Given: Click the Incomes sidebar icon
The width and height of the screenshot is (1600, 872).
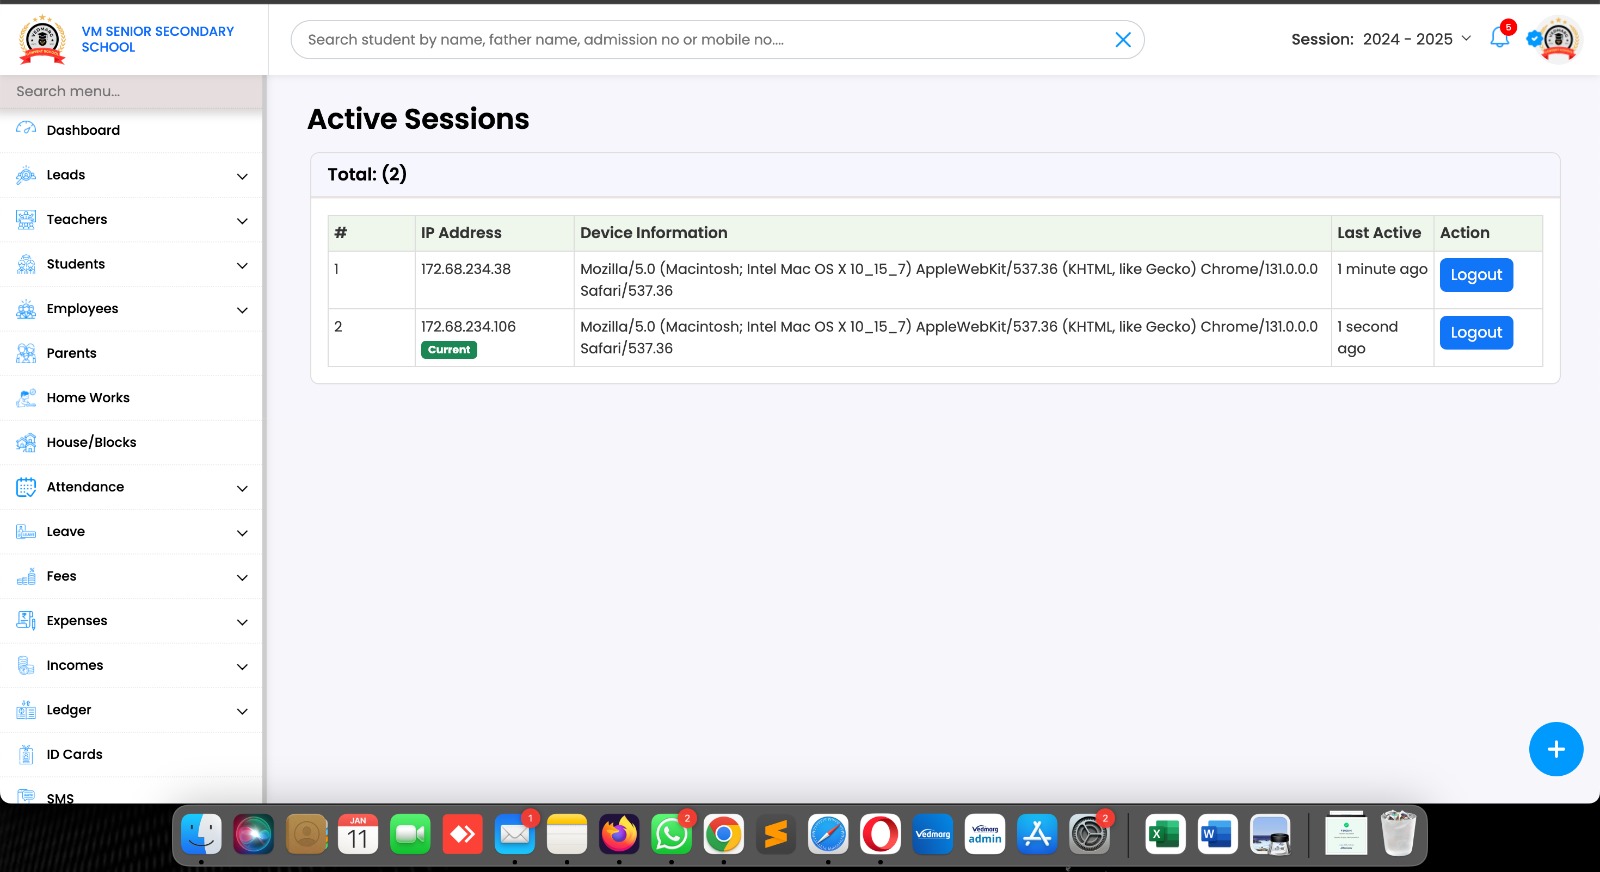Looking at the screenshot, I should (26, 665).
